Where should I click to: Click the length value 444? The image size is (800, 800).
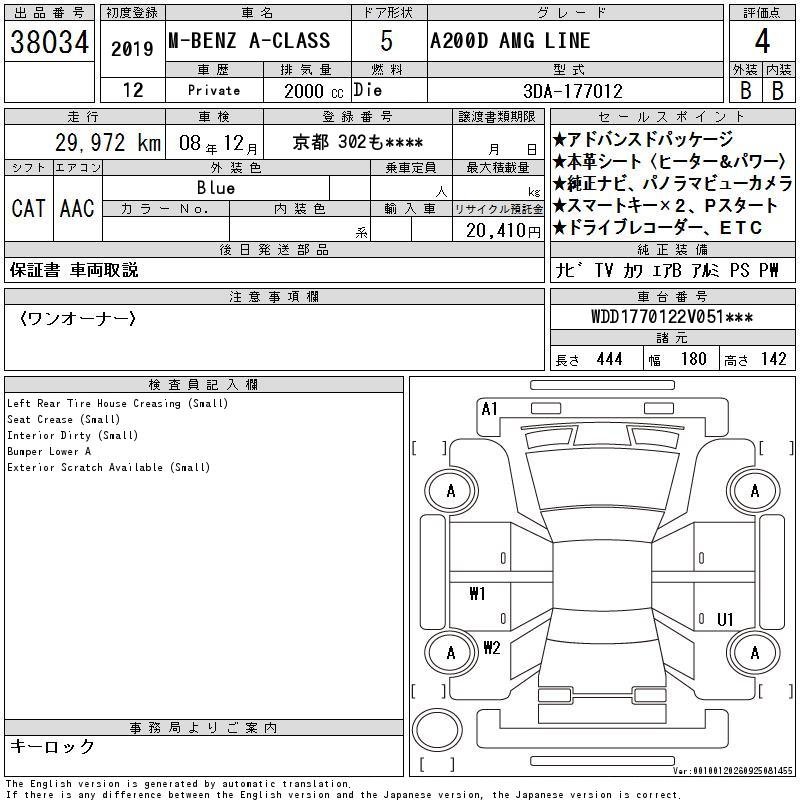click(609, 359)
